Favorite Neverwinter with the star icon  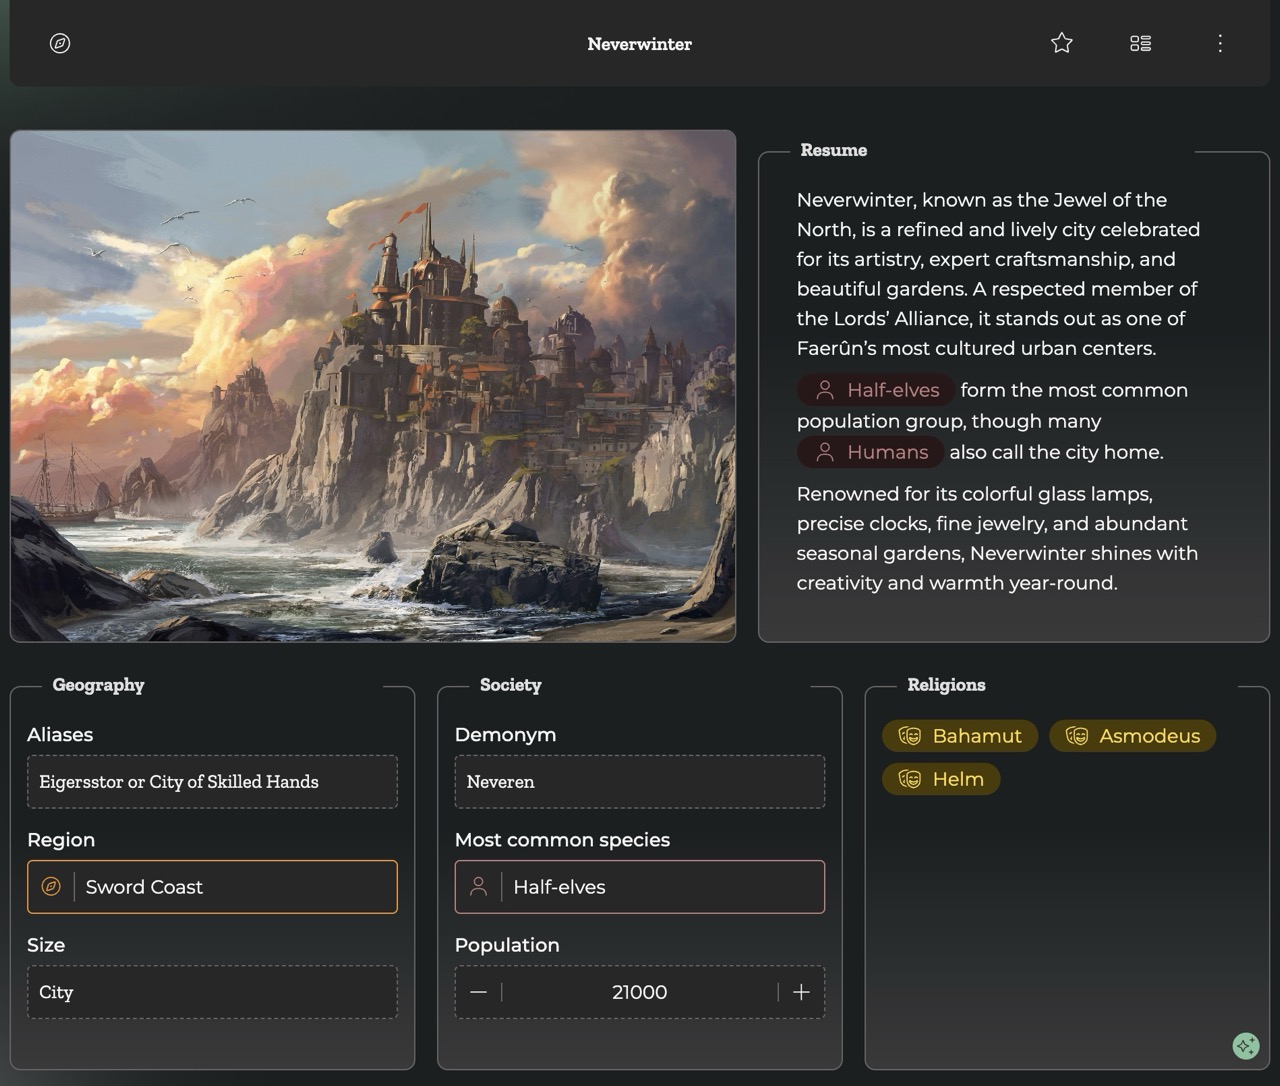(1062, 43)
